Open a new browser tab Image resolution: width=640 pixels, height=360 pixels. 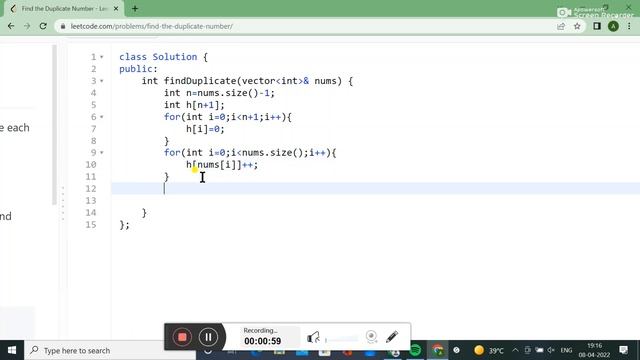pyautogui.click(x=135, y=9)
